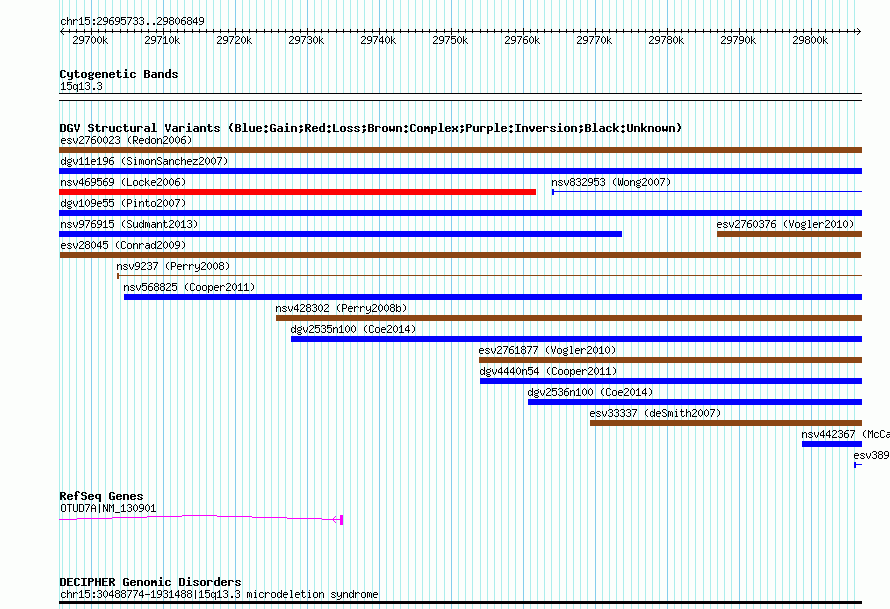
Task: Click the RefSeq Genes track title
Action: (101, 496)
